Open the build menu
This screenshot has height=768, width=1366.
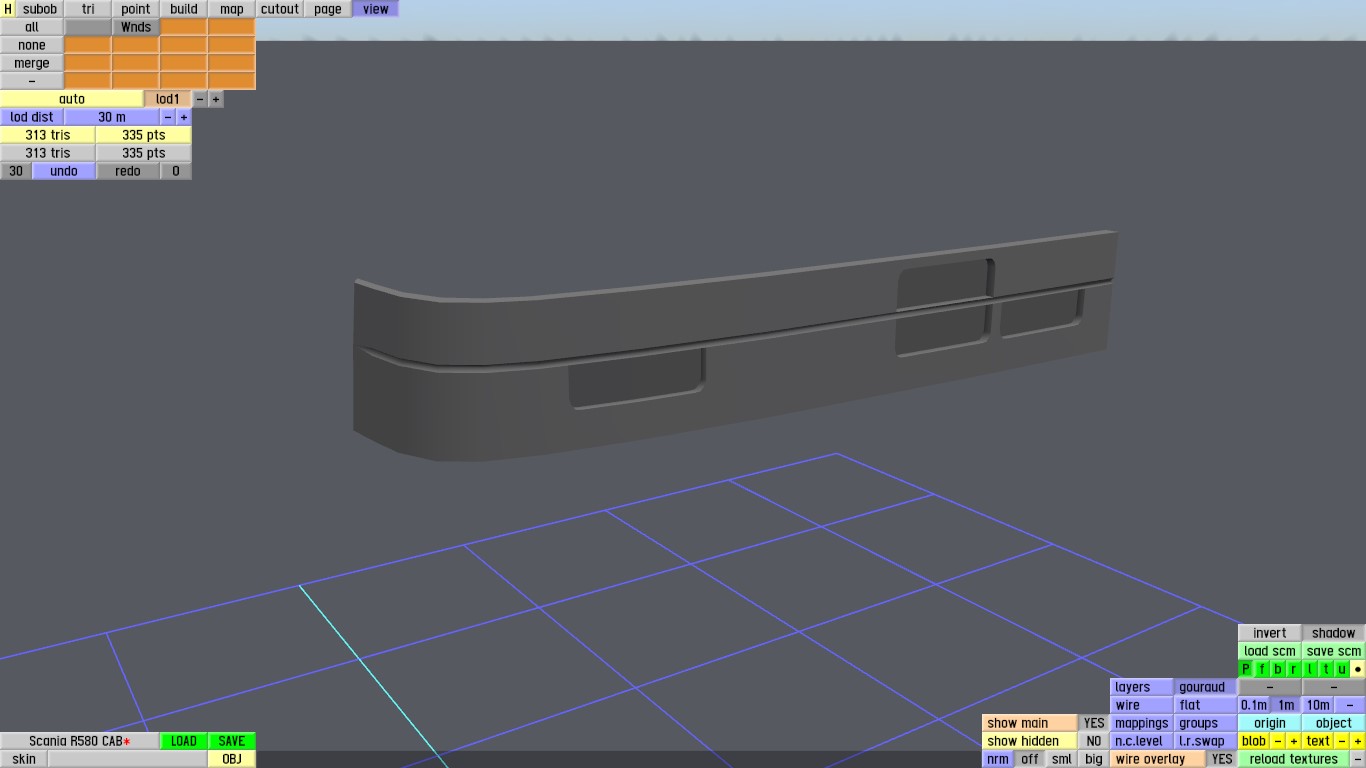pyautogui.click(x=184, y=9)
